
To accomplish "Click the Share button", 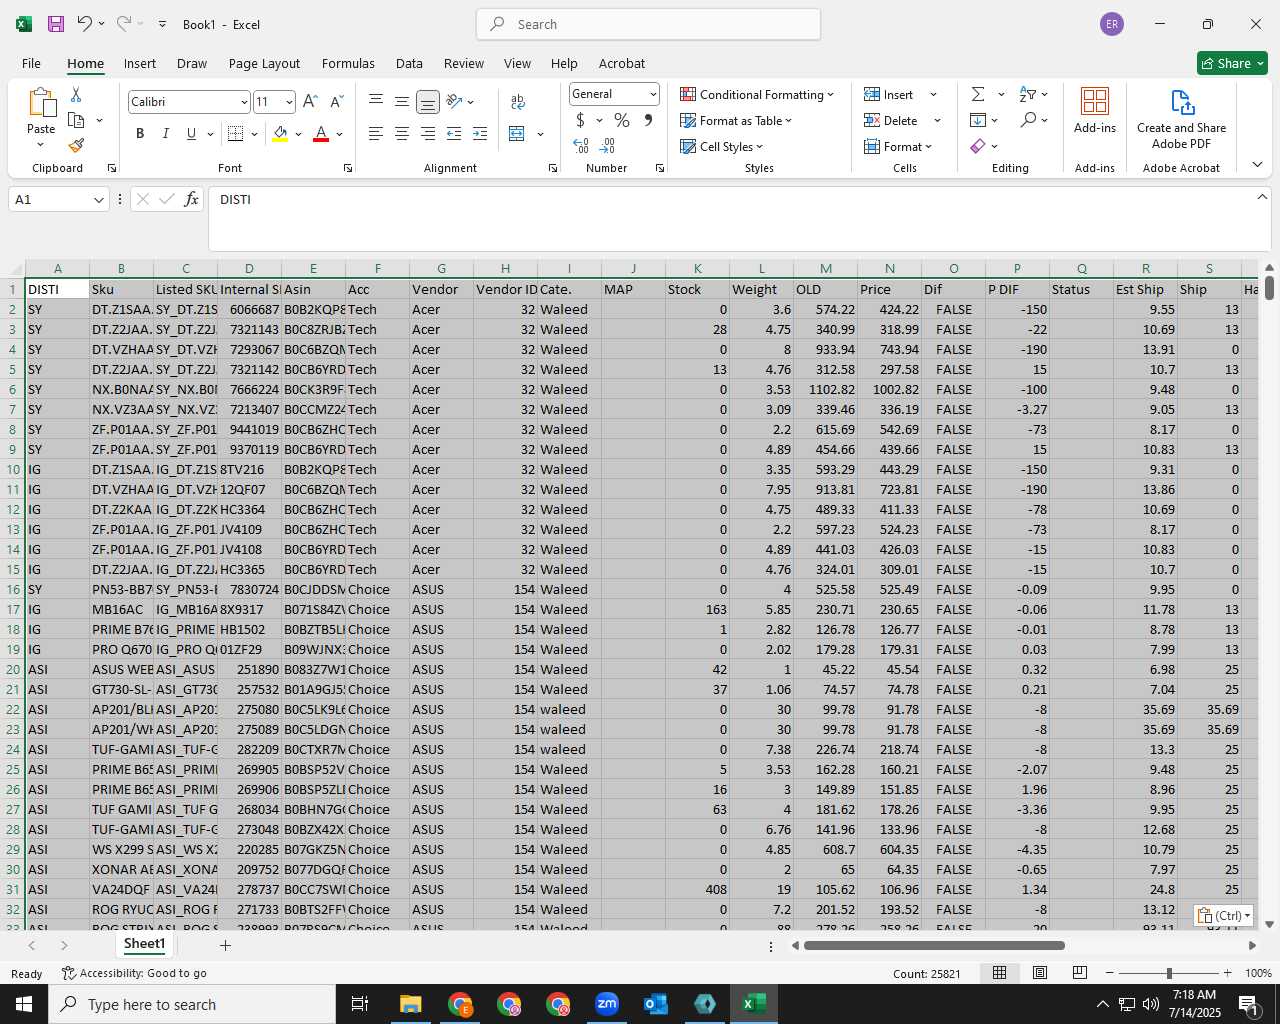I will coord(1232,63).
